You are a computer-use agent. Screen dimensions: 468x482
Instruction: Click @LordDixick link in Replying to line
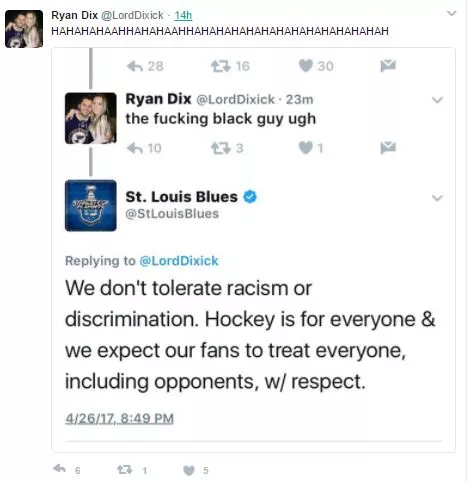(x=179, y=261)
